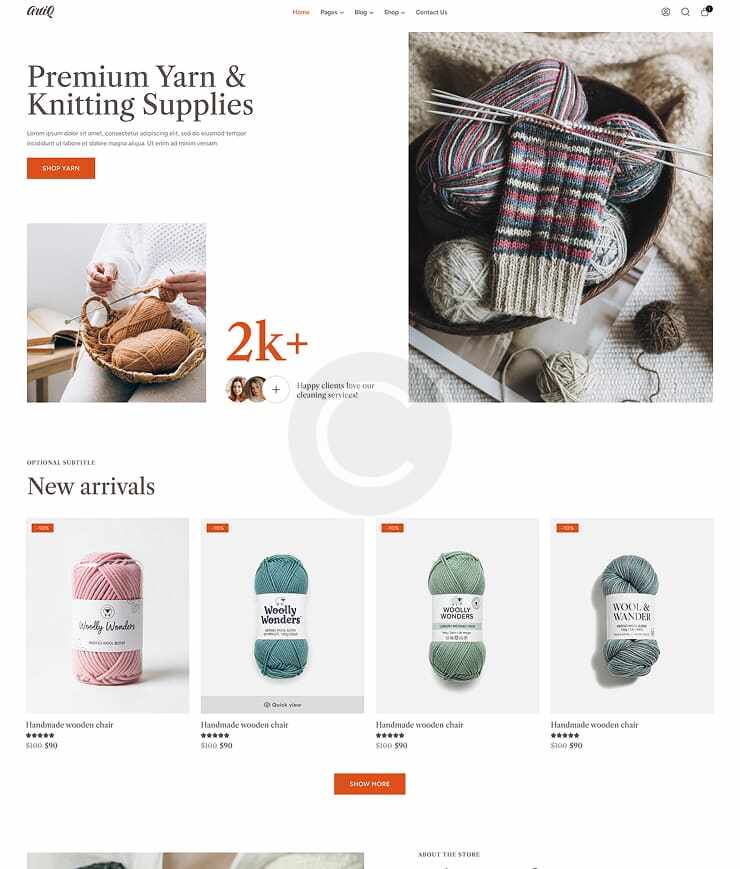Screen dimensions: 740x869
Task: Click the plus circle beside client avatars
Action: coord(276,389)
